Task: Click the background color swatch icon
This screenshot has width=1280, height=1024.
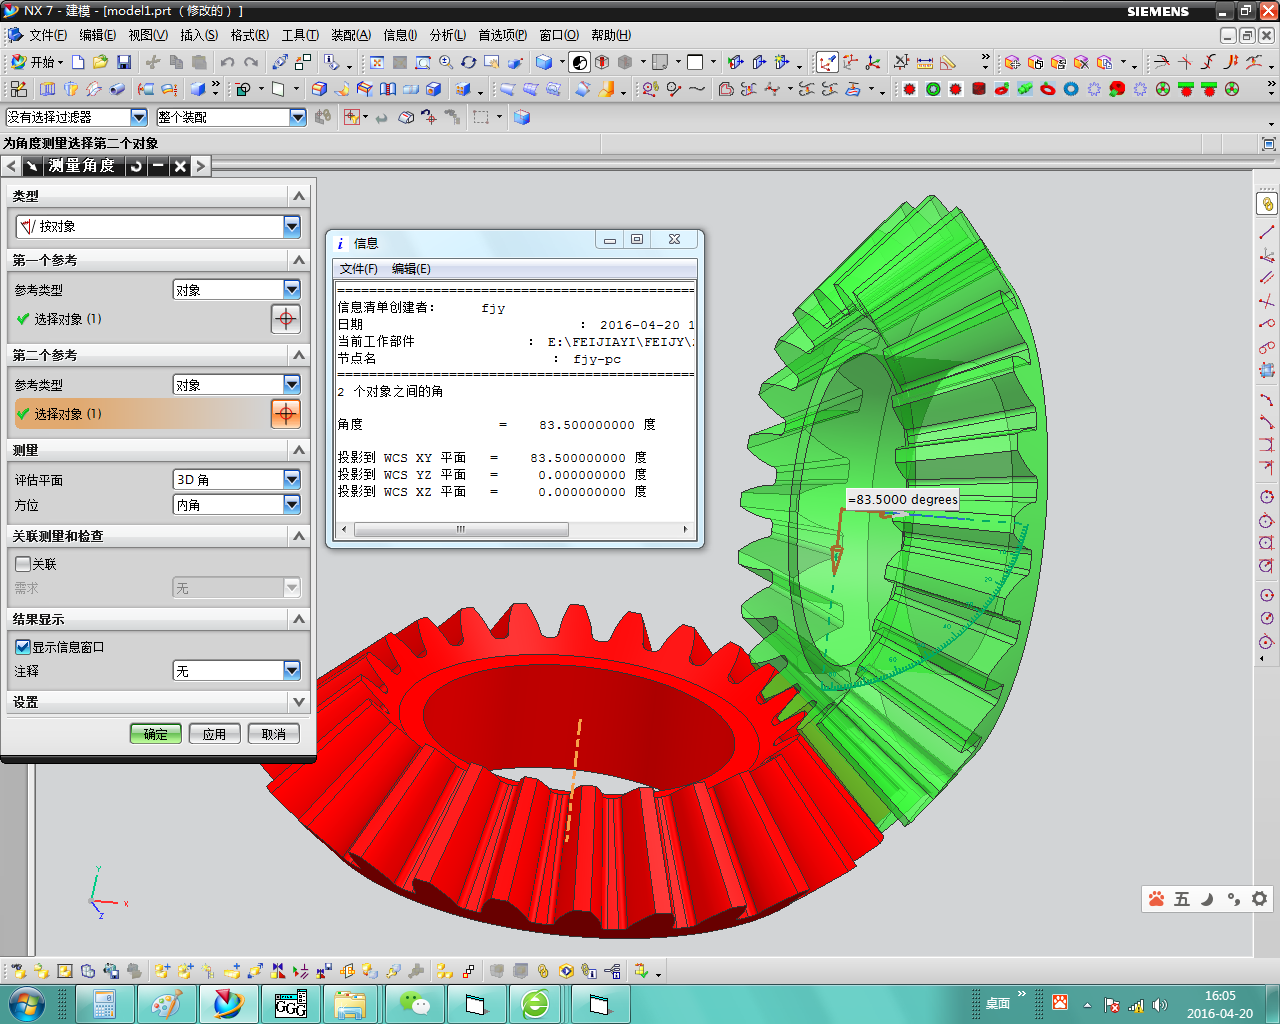Action: [x=696, y=62]
